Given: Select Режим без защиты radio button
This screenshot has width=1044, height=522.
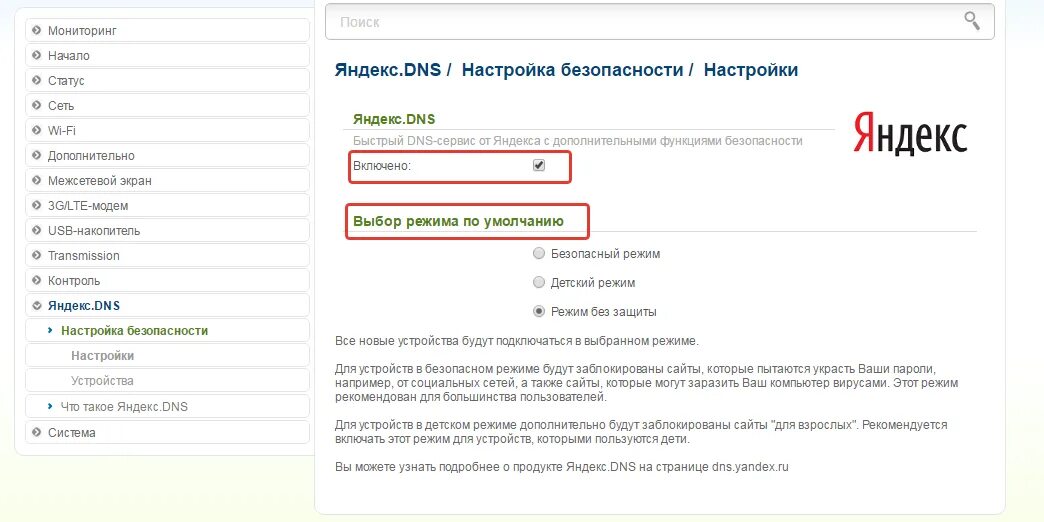Looking at the screenshot, I should click(539, 311).
